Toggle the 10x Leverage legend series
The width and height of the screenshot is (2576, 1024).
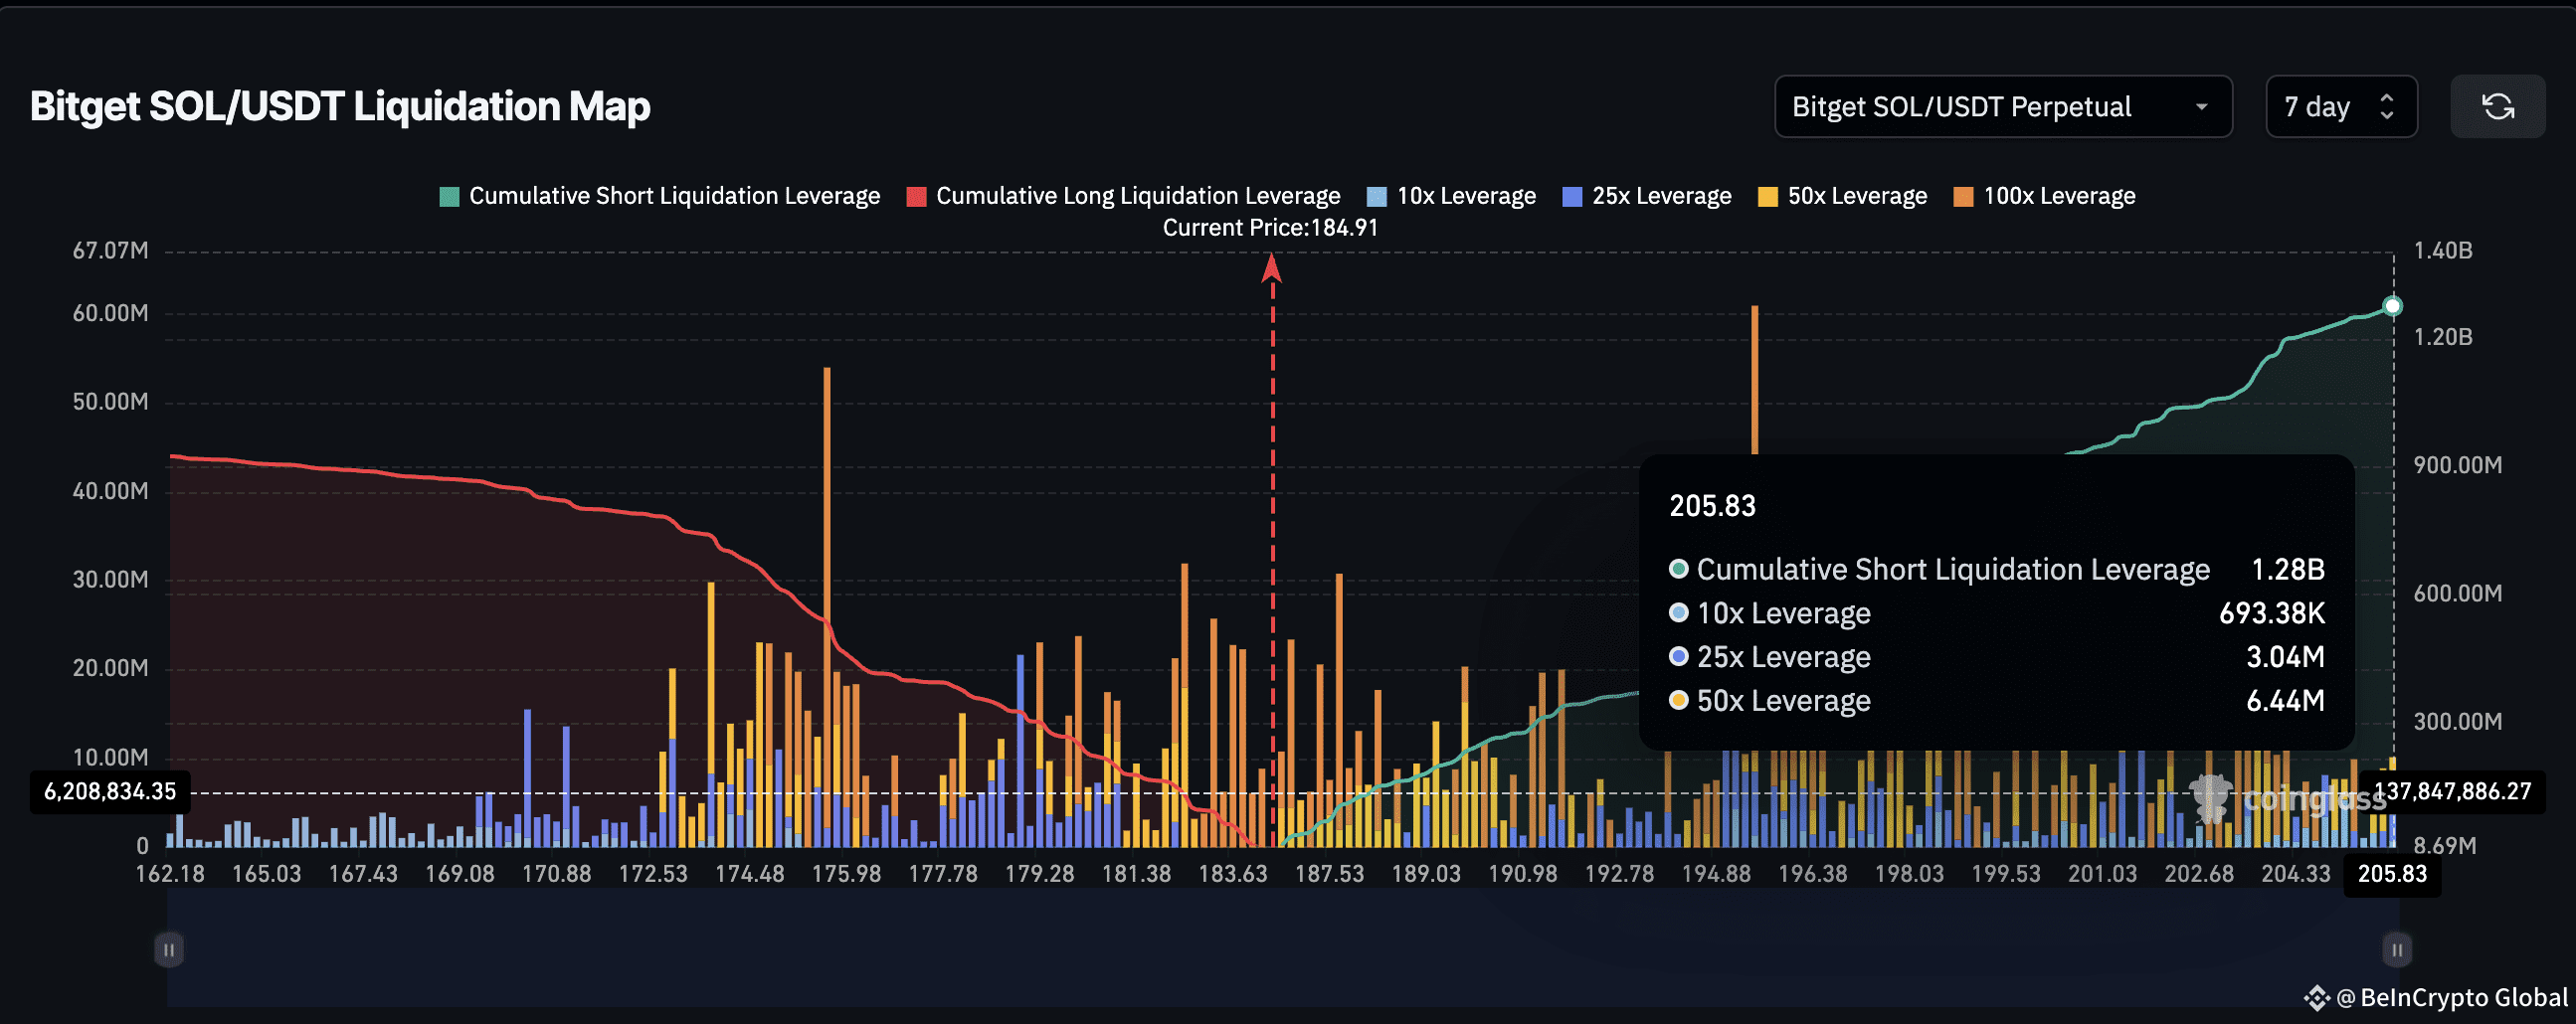pos(1451,196)
